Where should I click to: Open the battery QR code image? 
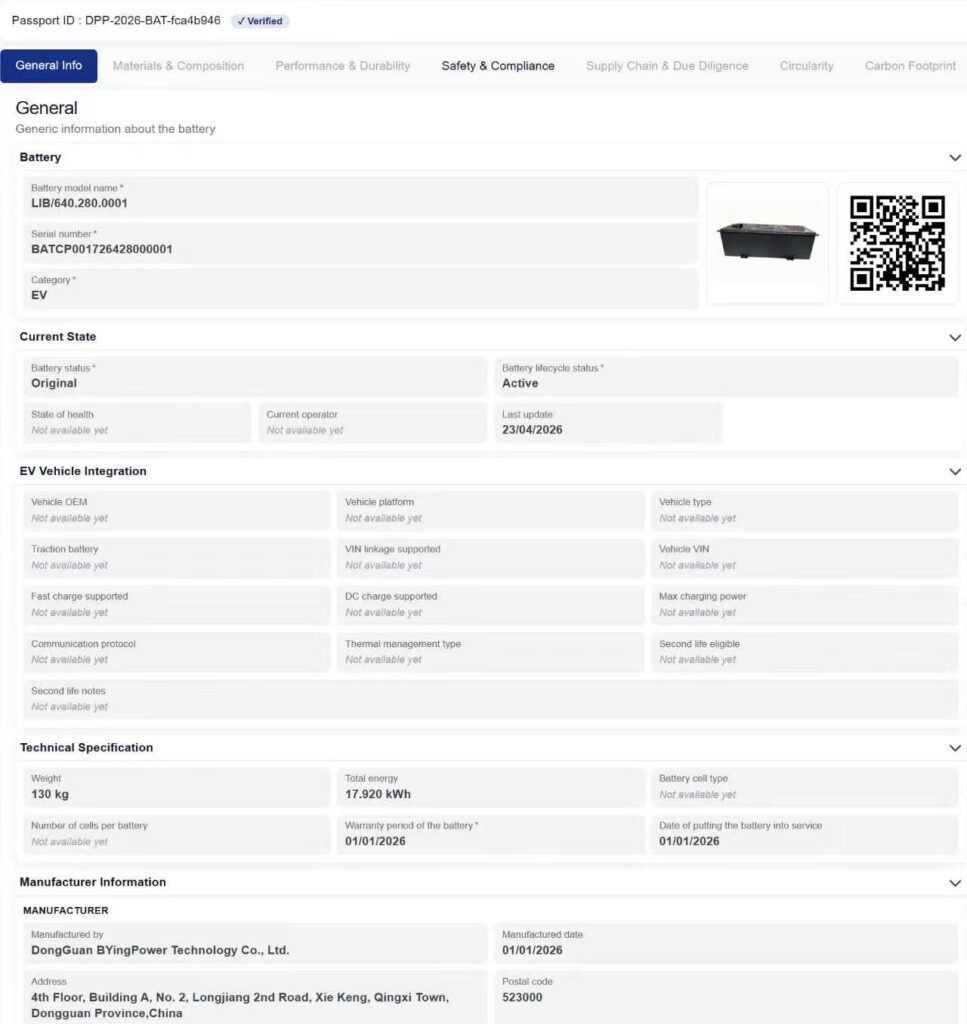(897, 243)
